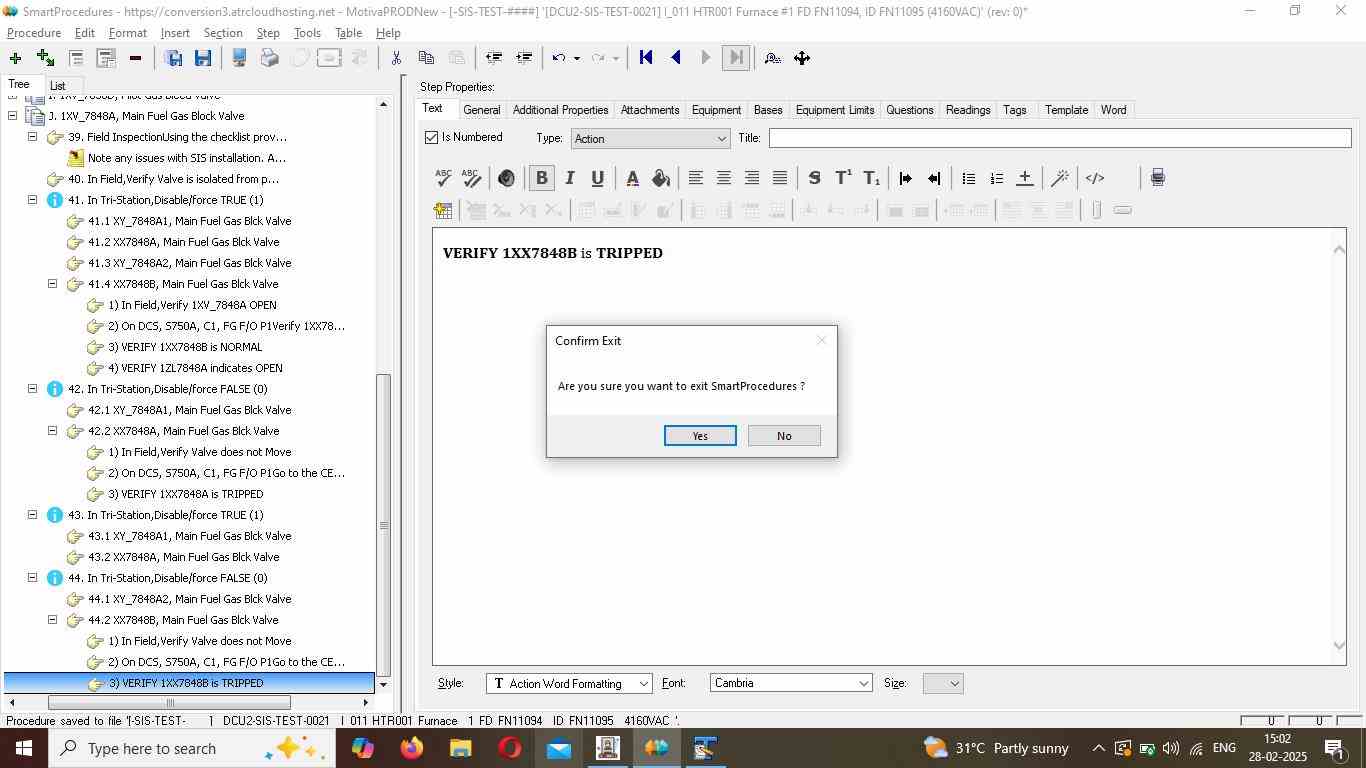Center align the text
Screen dimensions: 1366x768
pyautogui.click(x=723, y=178)
